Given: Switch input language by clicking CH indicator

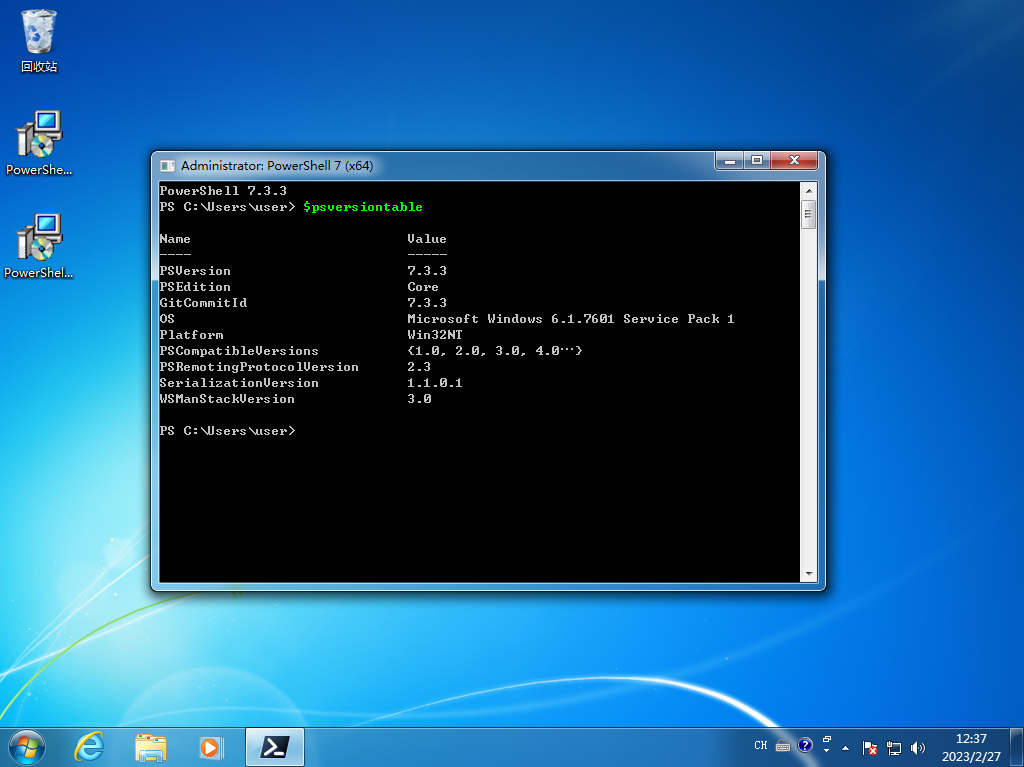Looking at the screenshot, I should [761, 747].
